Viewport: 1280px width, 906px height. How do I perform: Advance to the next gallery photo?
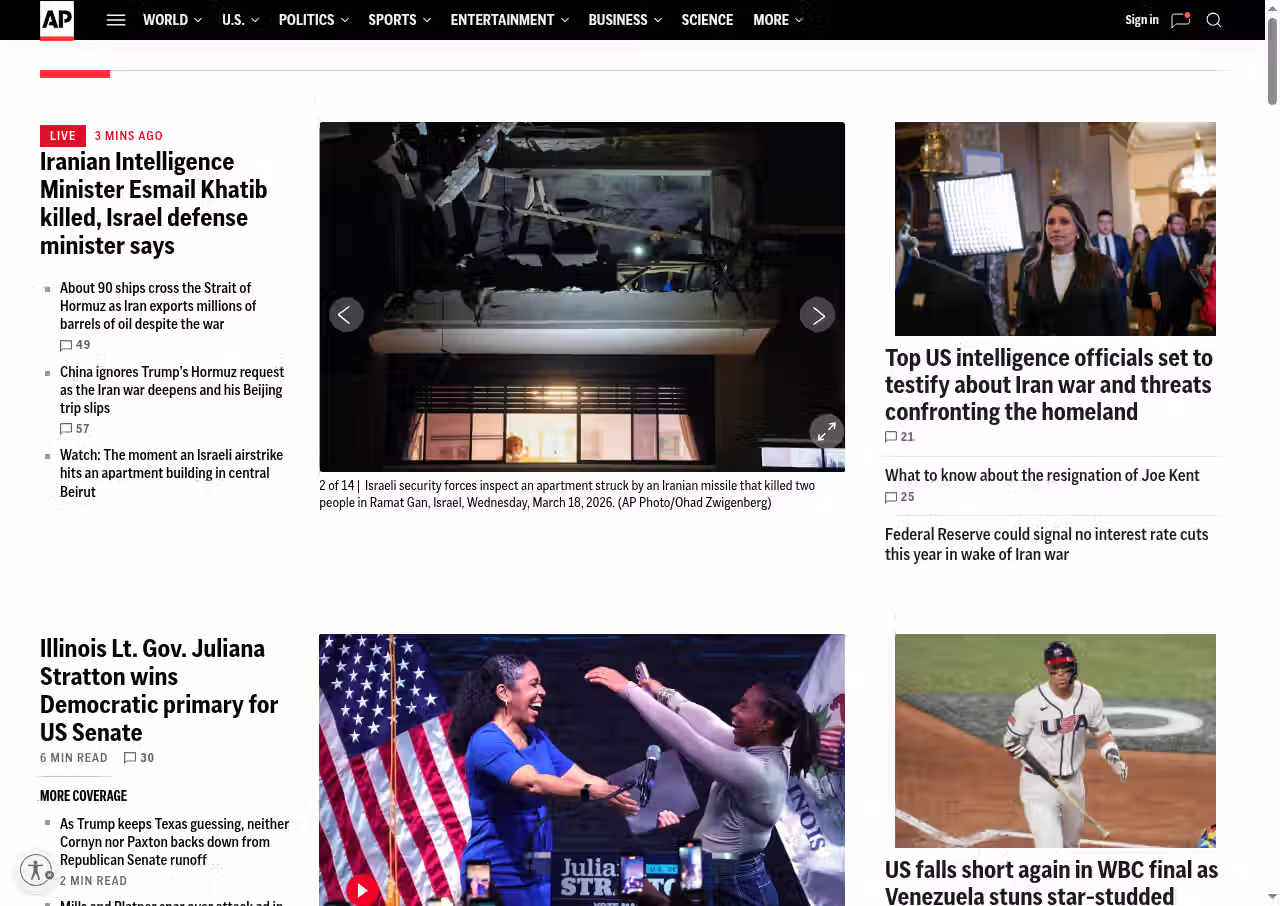point(817,315)
